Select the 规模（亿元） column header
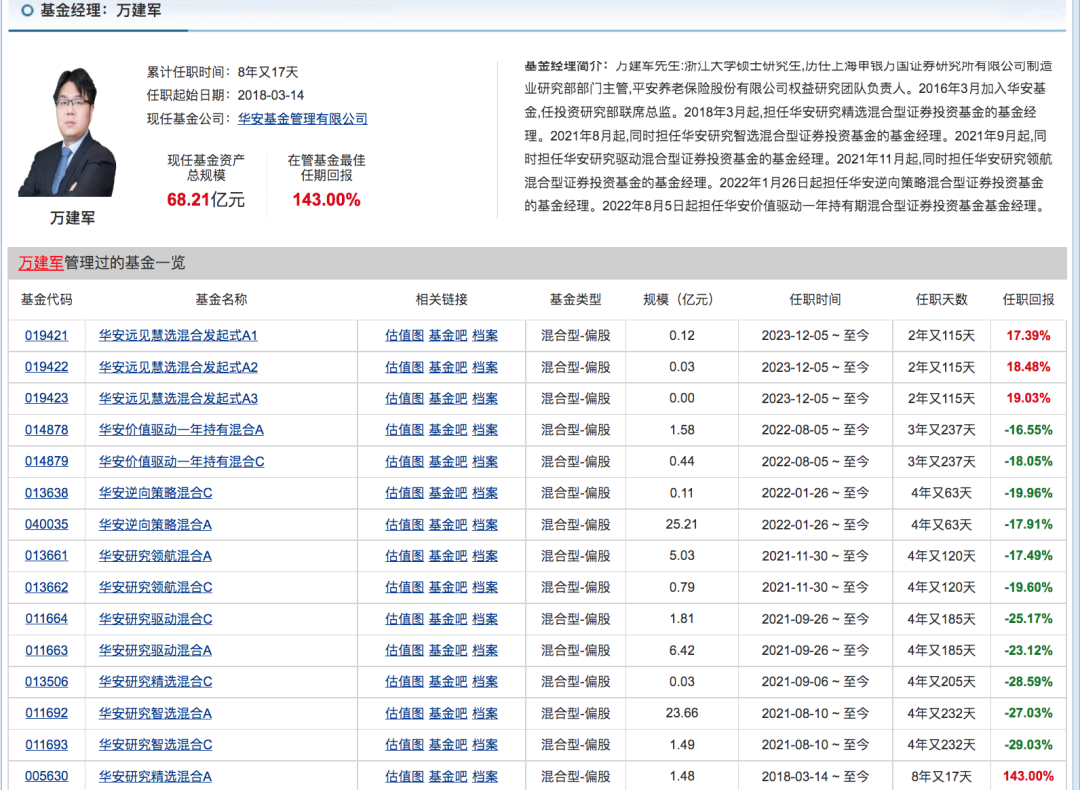The image size is (1080, 790). 678,300
